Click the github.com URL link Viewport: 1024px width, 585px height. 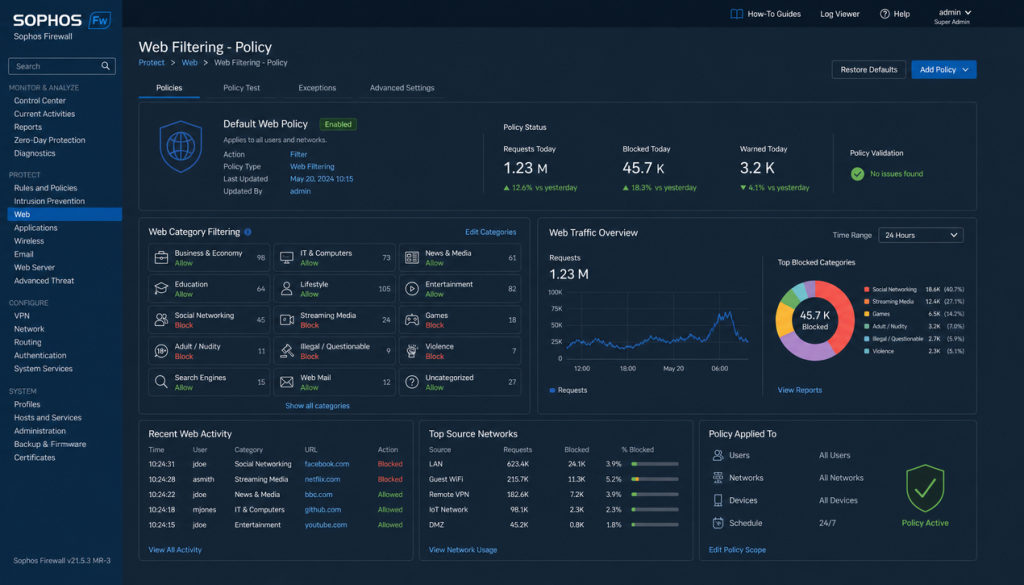click(x=323, y=510)
